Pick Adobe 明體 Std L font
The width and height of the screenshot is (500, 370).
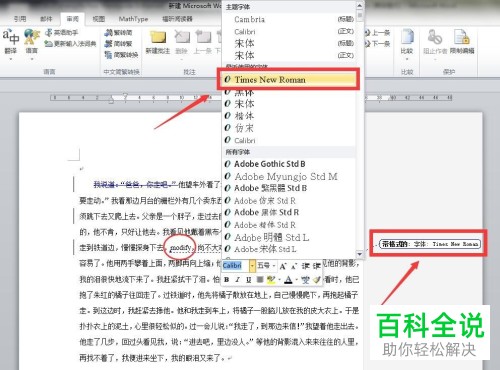(289, 237)
